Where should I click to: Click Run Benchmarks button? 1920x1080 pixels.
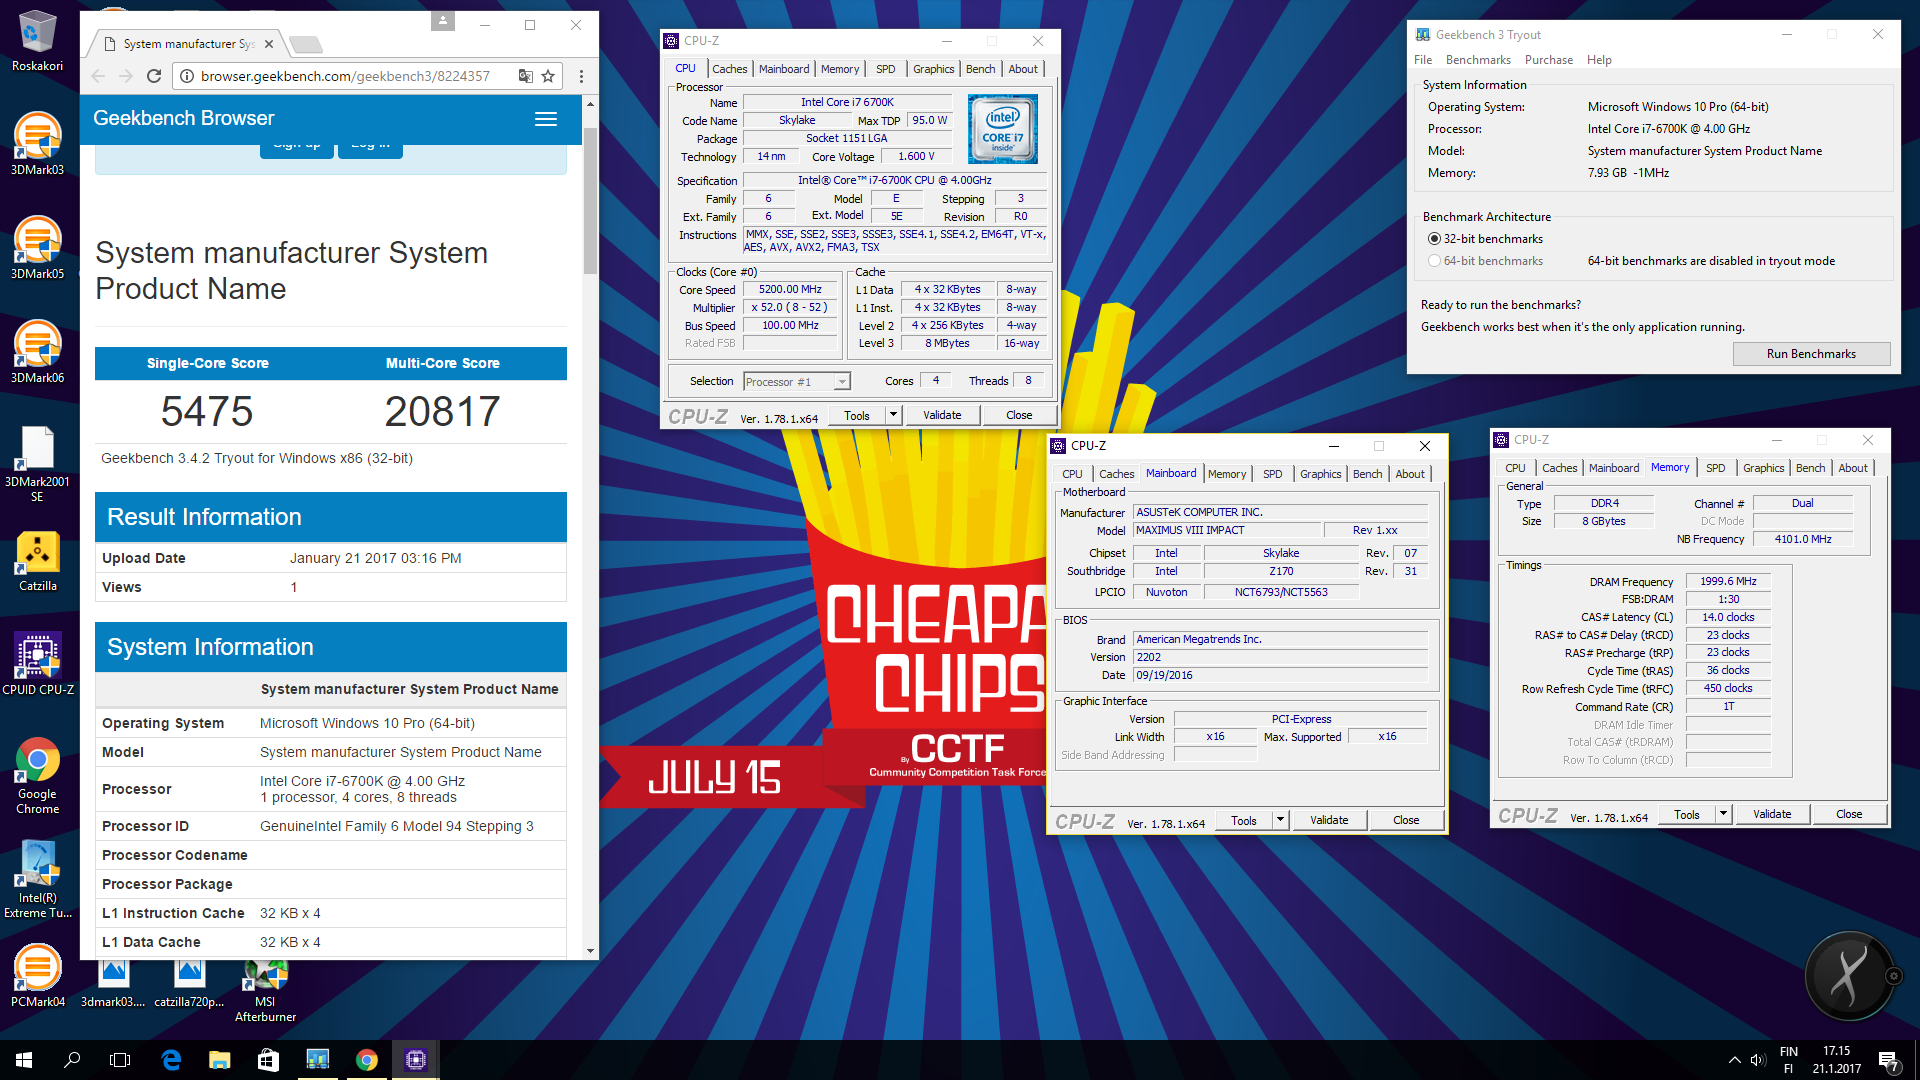pos(1811,354)
